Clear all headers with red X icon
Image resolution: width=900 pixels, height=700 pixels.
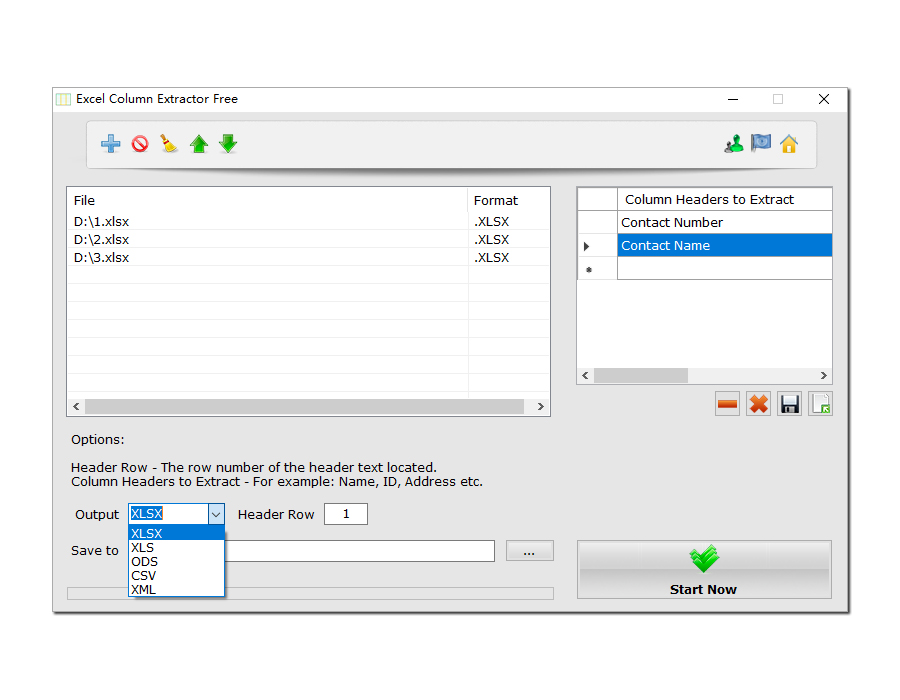[x=758, y=404]
